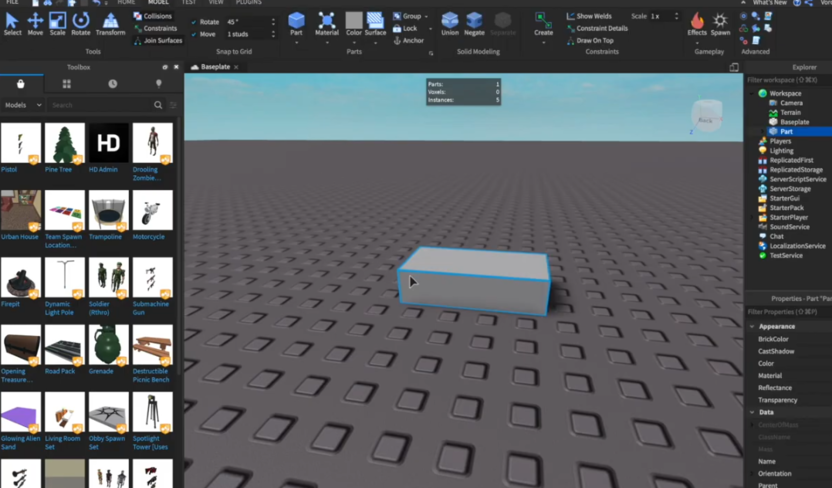Expand the Group dropdown arrow
Viewport: 832px width, 488px height.
coord(426,16)
